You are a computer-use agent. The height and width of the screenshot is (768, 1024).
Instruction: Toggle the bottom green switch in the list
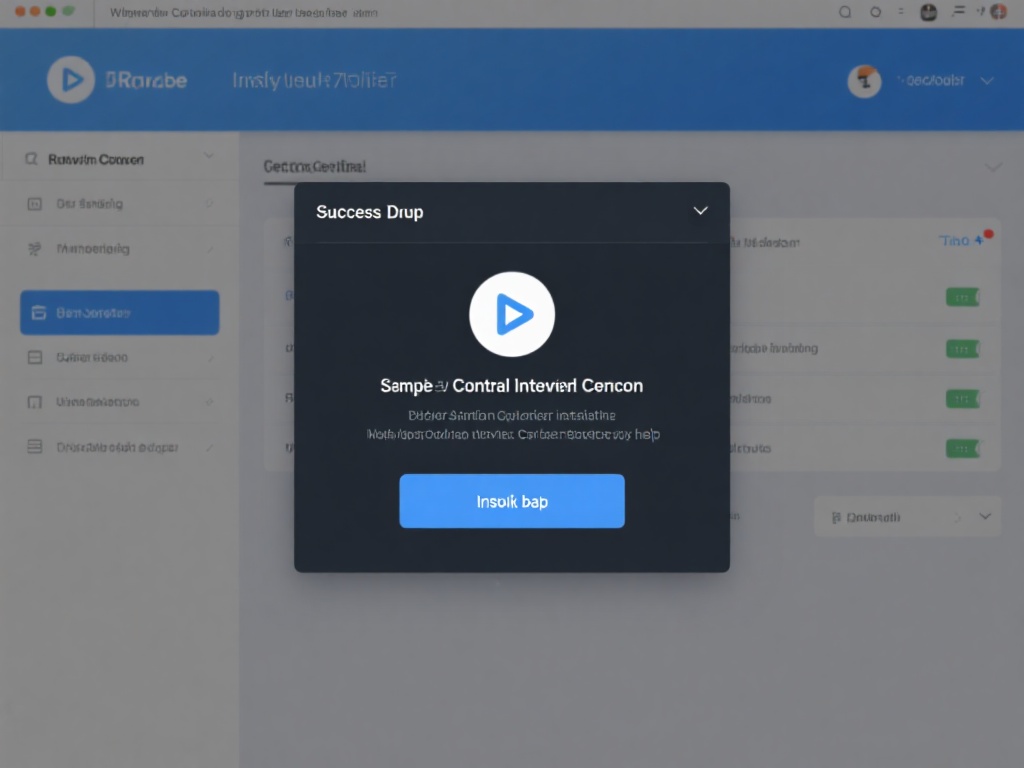(x=962, y=448)
